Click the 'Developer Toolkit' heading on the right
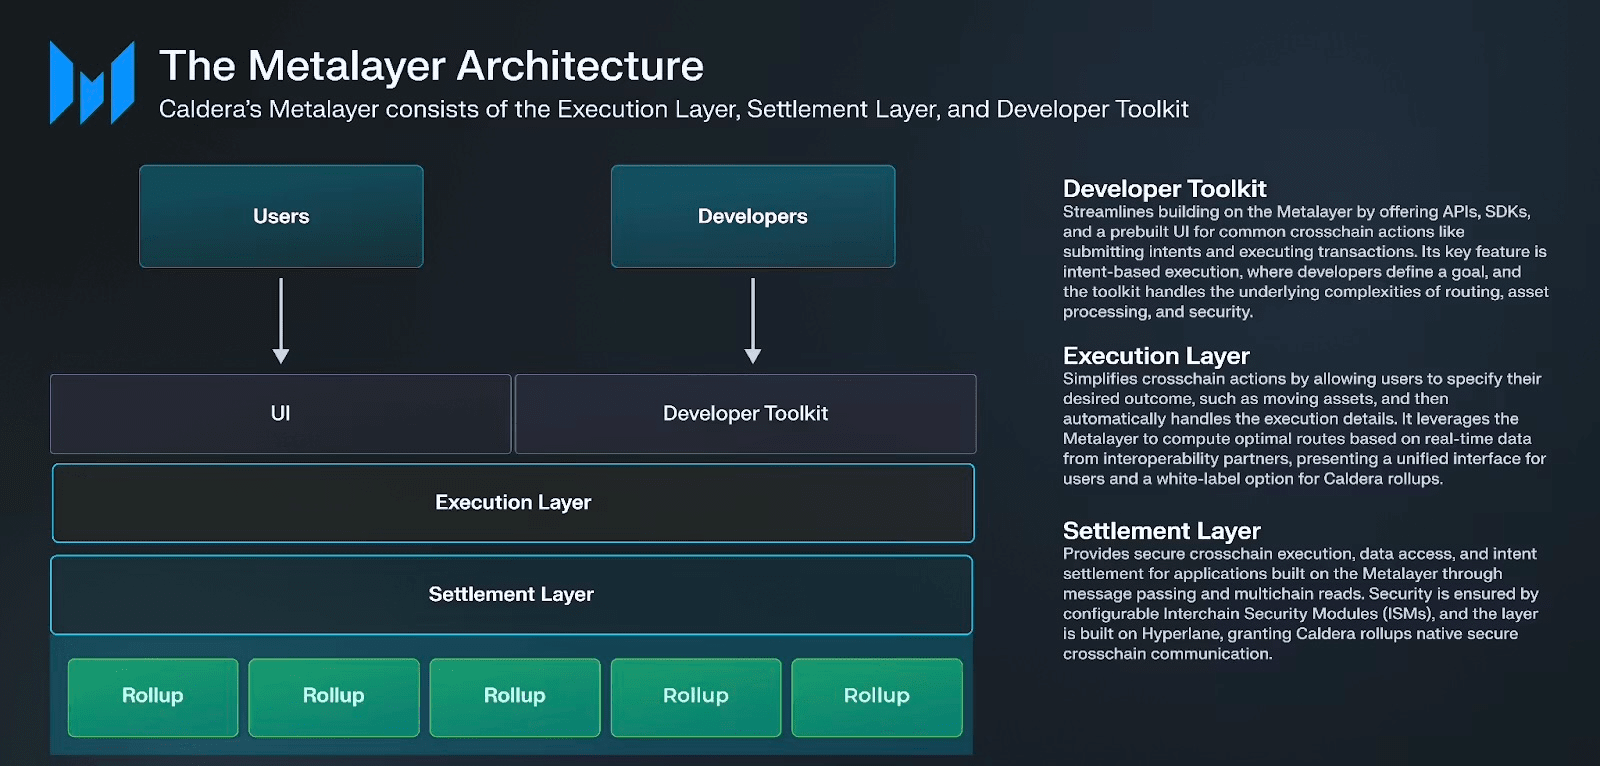This screenshot has height=766, width=1600. tap(1164, 189)
